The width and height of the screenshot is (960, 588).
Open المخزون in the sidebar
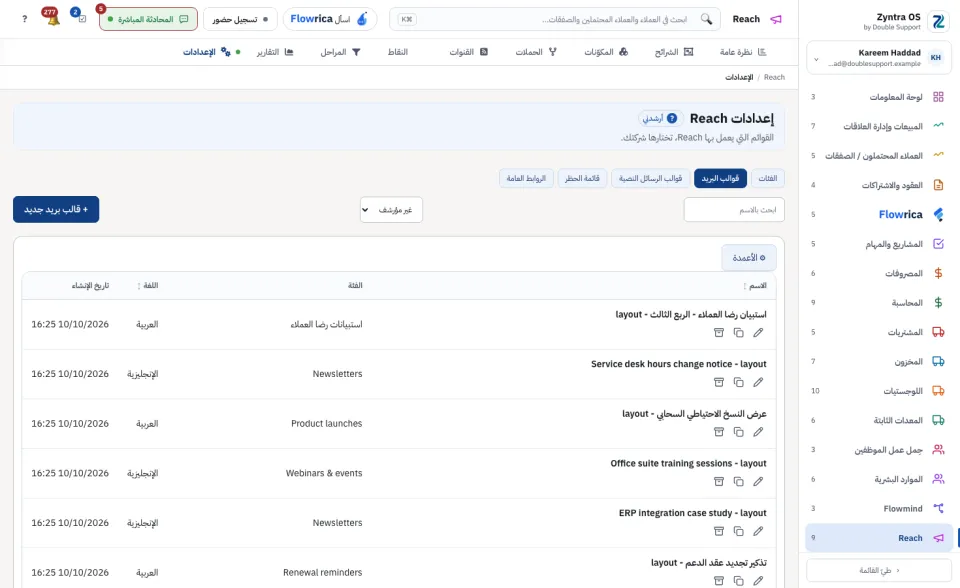(x=878, y=361)
